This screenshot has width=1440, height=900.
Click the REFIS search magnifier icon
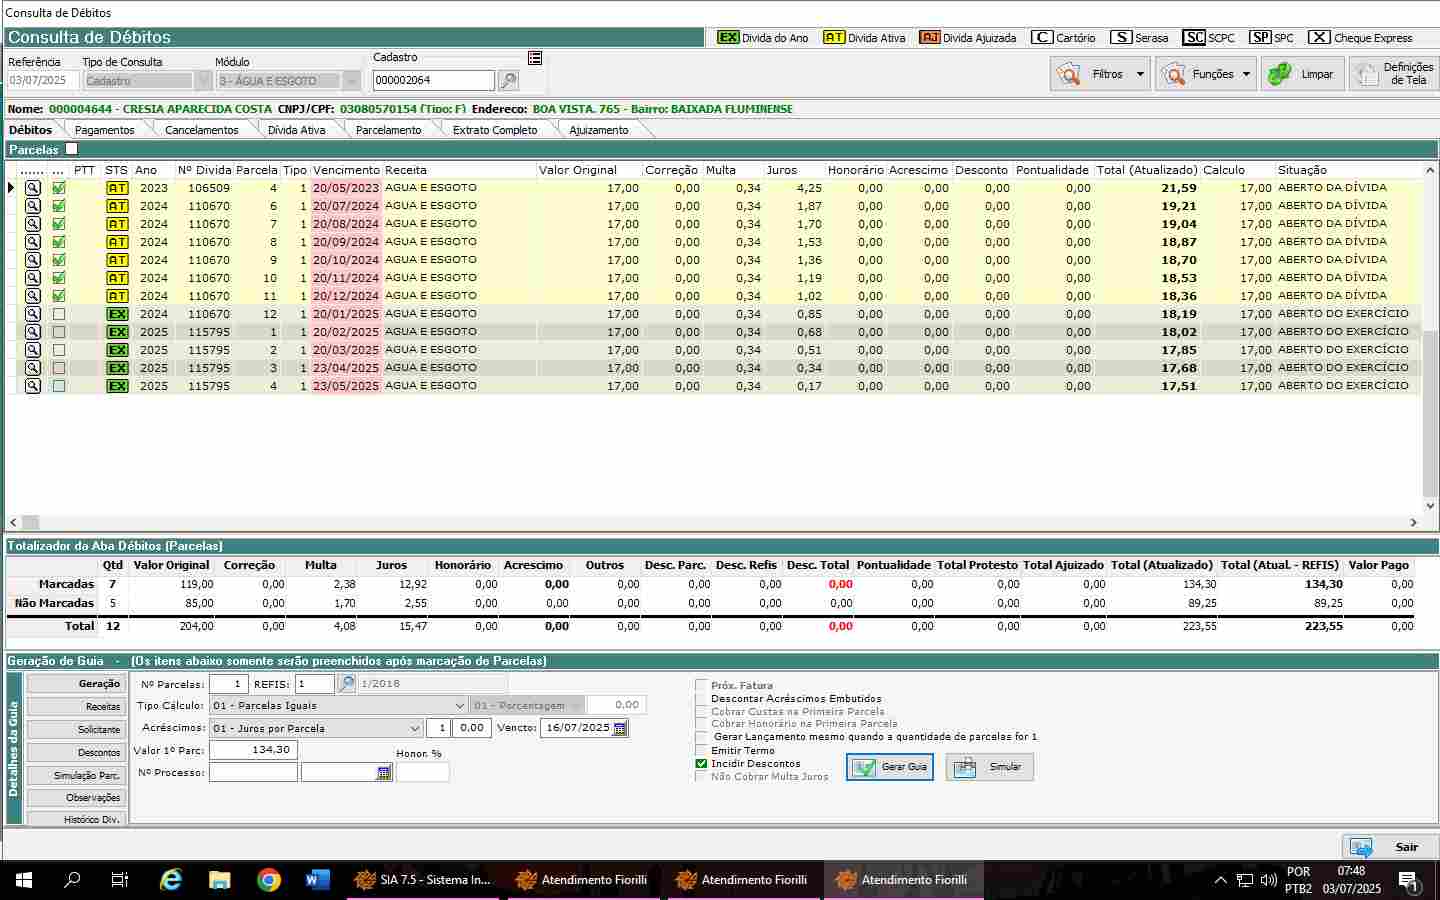pos(346,684)
